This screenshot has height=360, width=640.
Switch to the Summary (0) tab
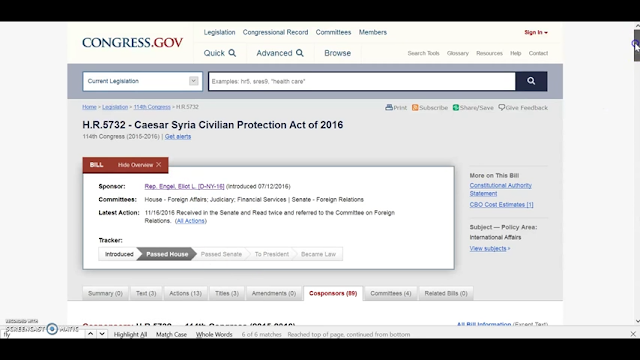click(105, 293)
